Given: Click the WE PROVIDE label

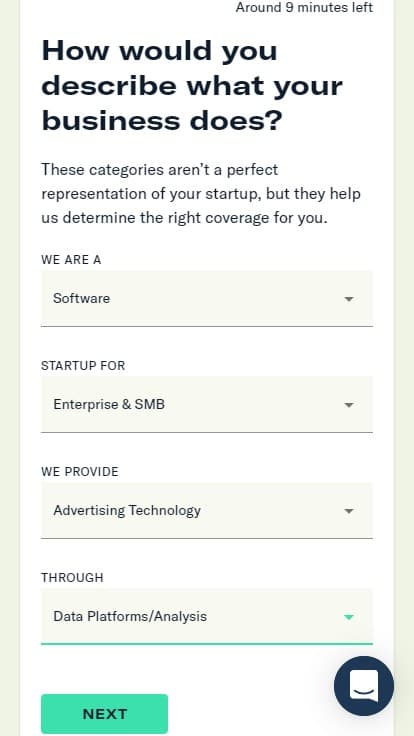Looking at the screenshot, I should click(x=80, y=472).
